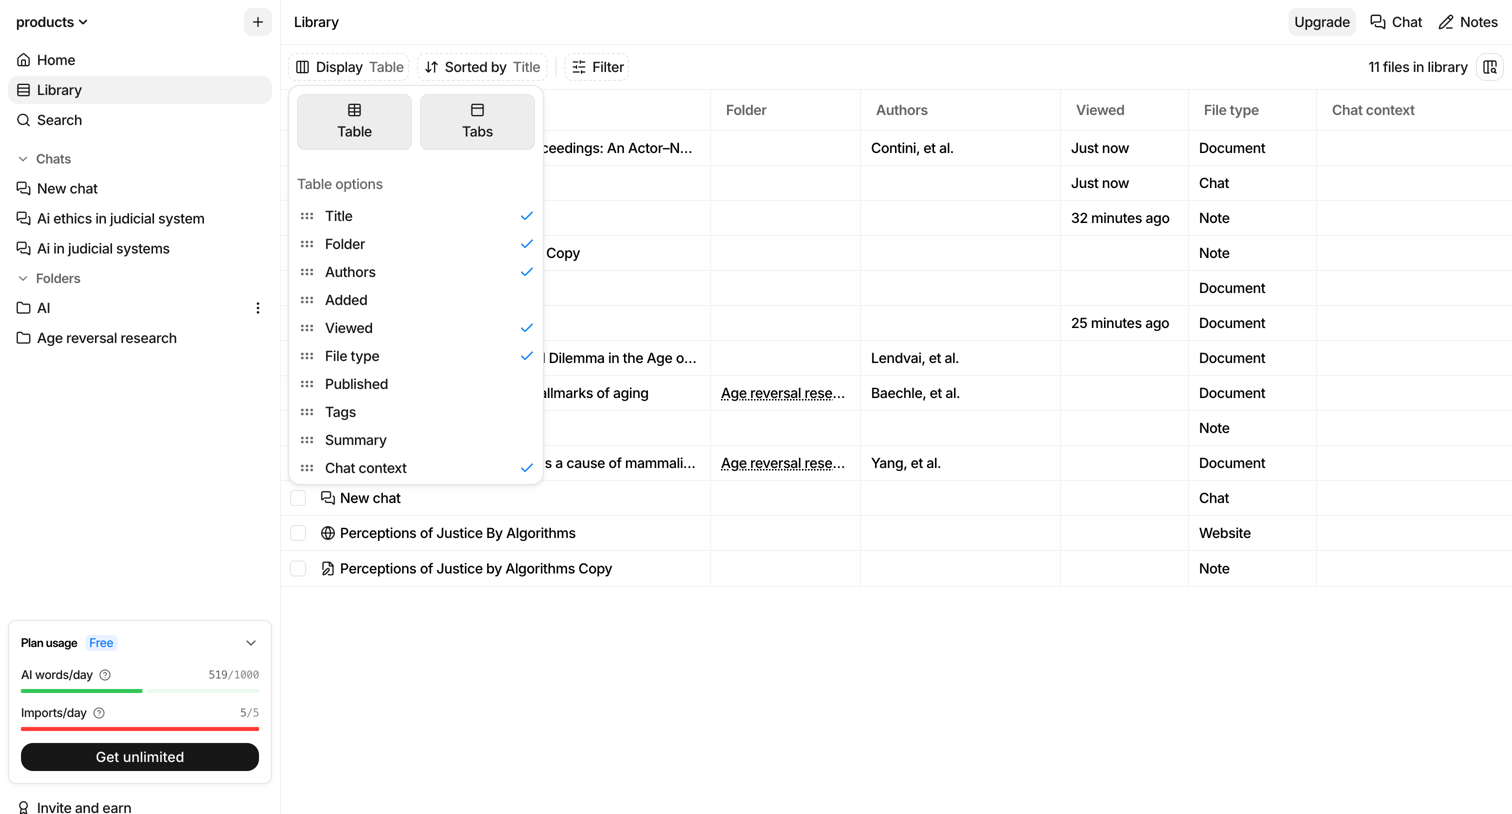Click the drag handle for Tags option
This screenshot has width=1512, height=814.
click(307, 412)
